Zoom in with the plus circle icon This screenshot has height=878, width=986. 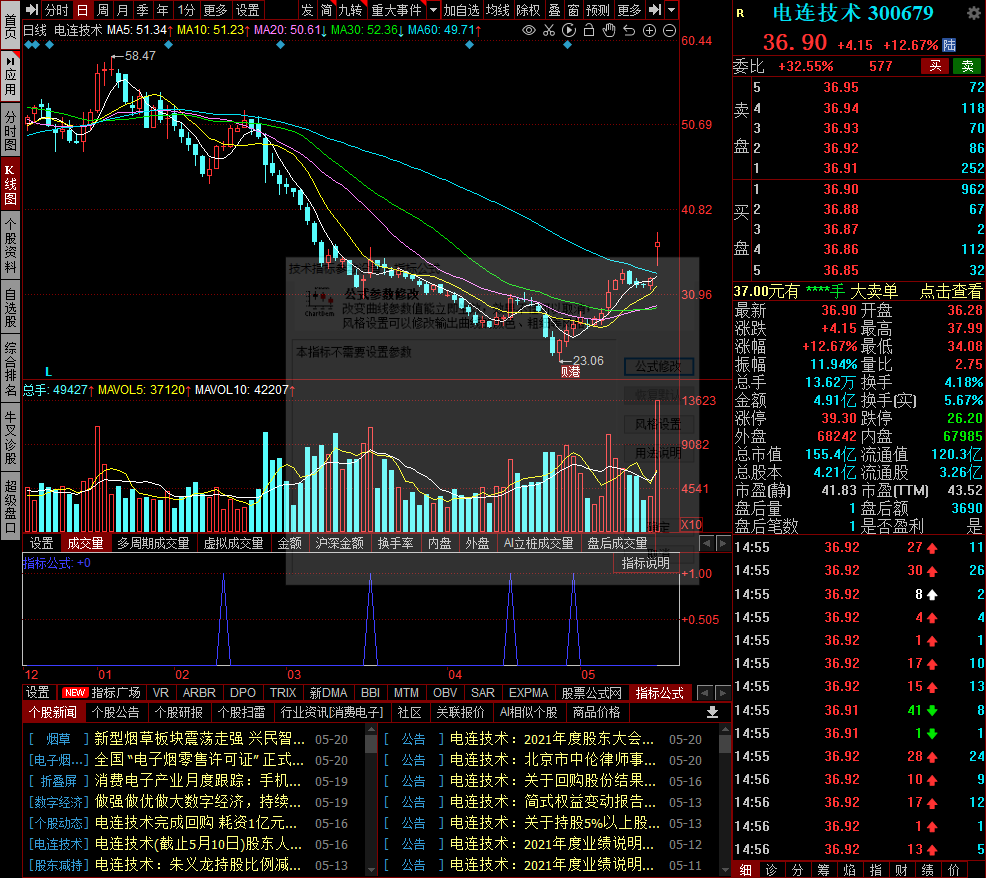click(650, 30)
